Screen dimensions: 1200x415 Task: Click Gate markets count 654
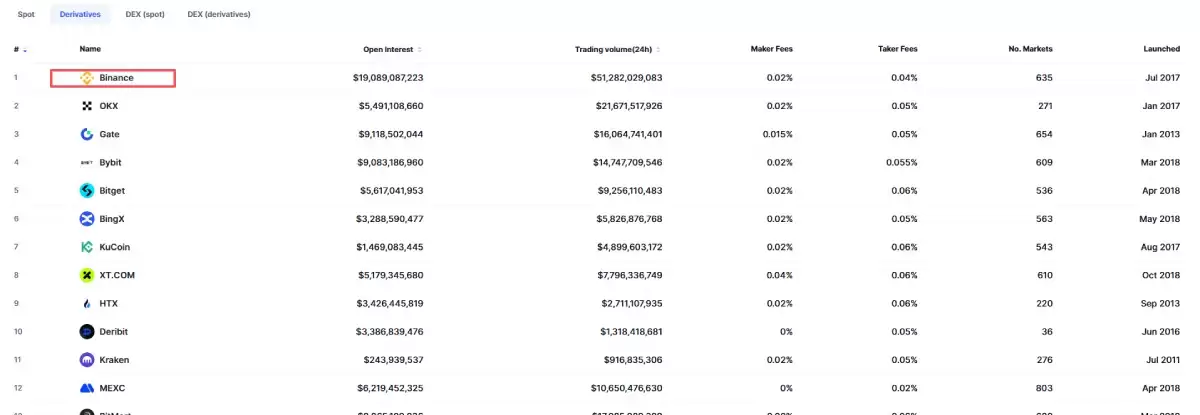coord(1045,134)
